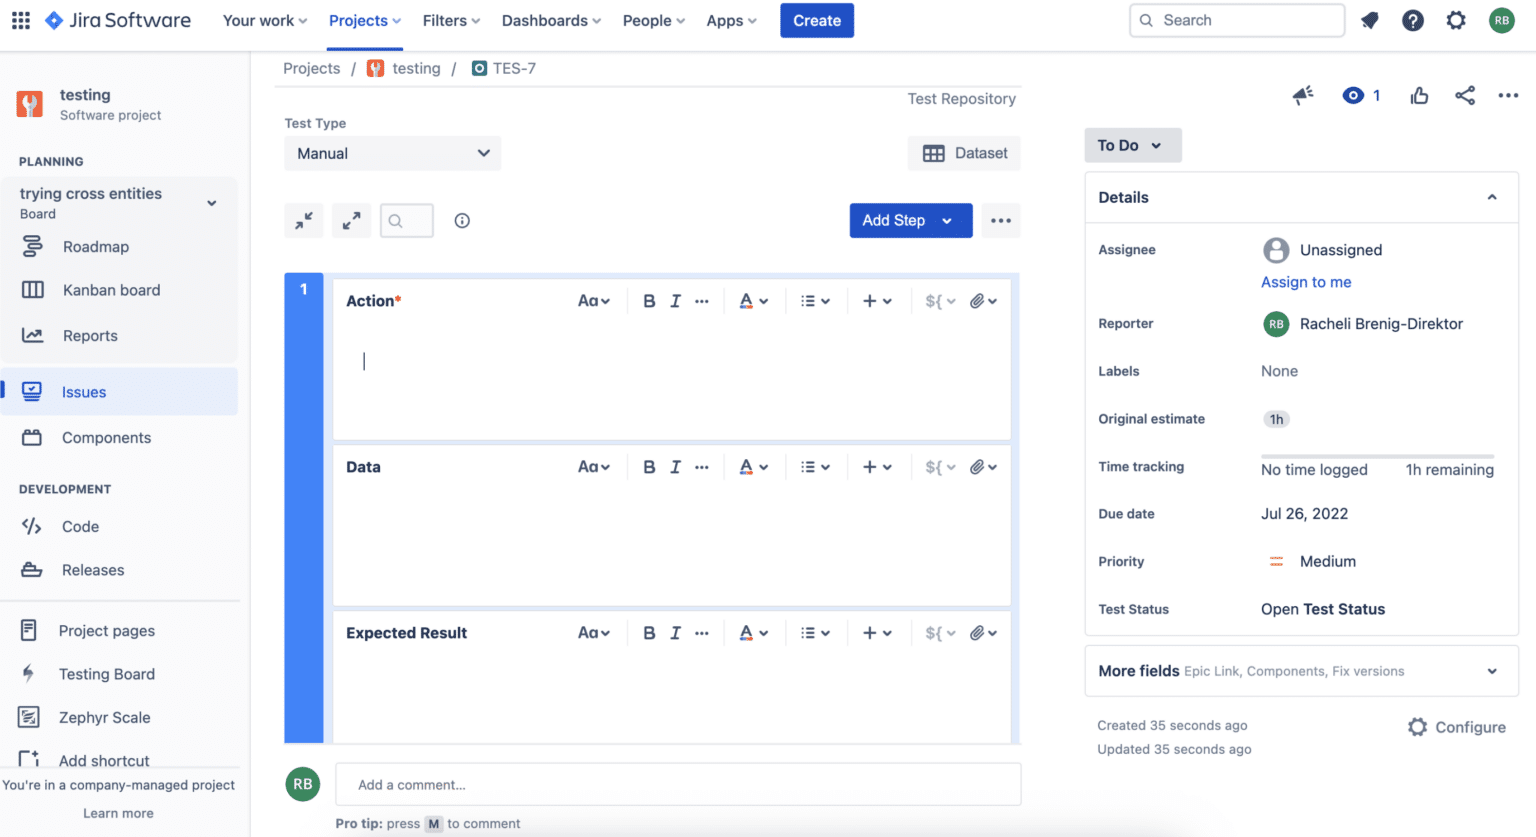The image size is (1536, 837).
Task: Apply italic formatting in the Data field
Action: point(675,466)
